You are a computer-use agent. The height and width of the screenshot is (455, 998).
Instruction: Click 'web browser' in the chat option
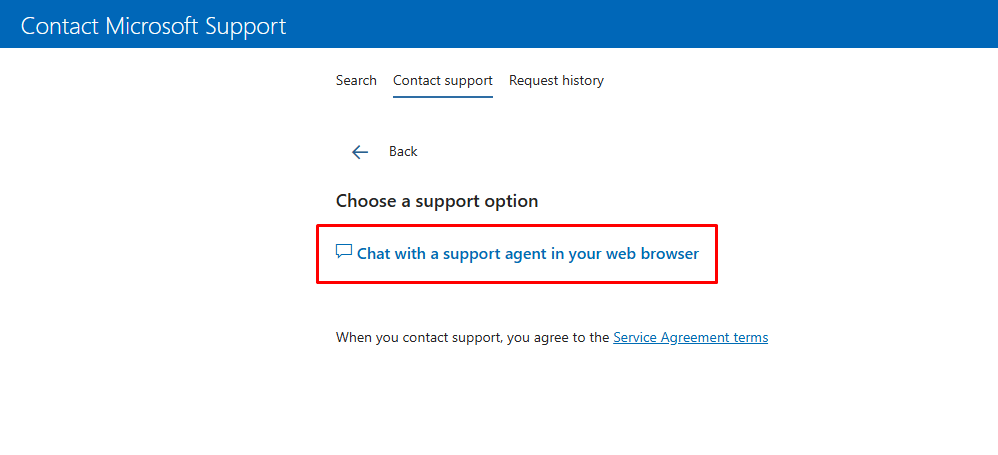click(x=652, y=253)
